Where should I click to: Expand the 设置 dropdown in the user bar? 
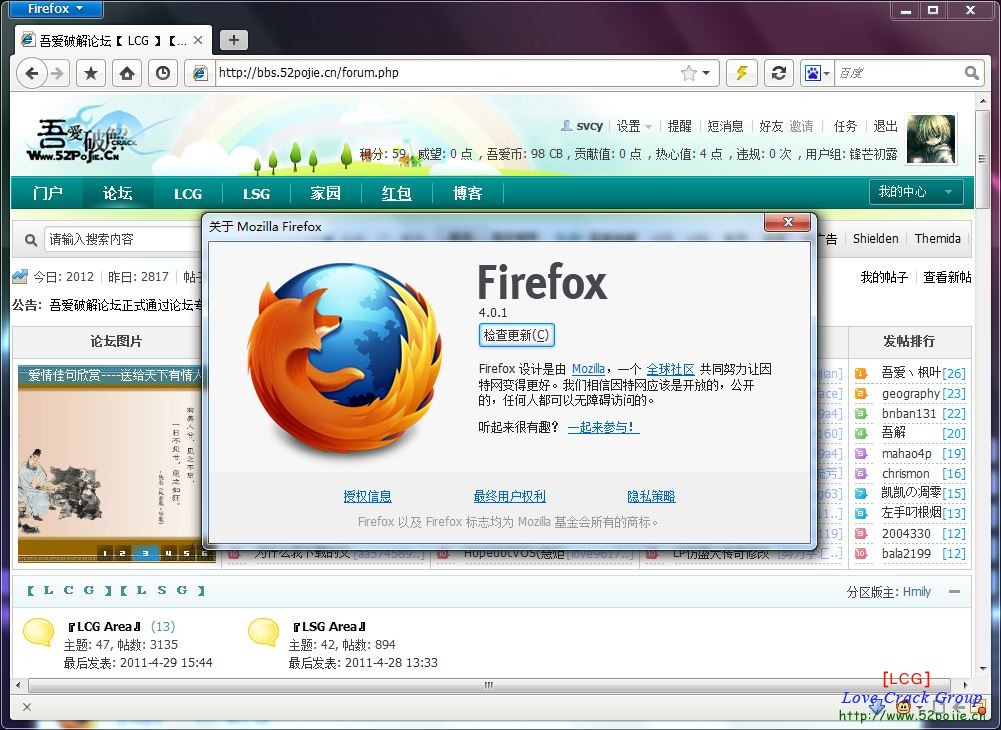[648, 126]
